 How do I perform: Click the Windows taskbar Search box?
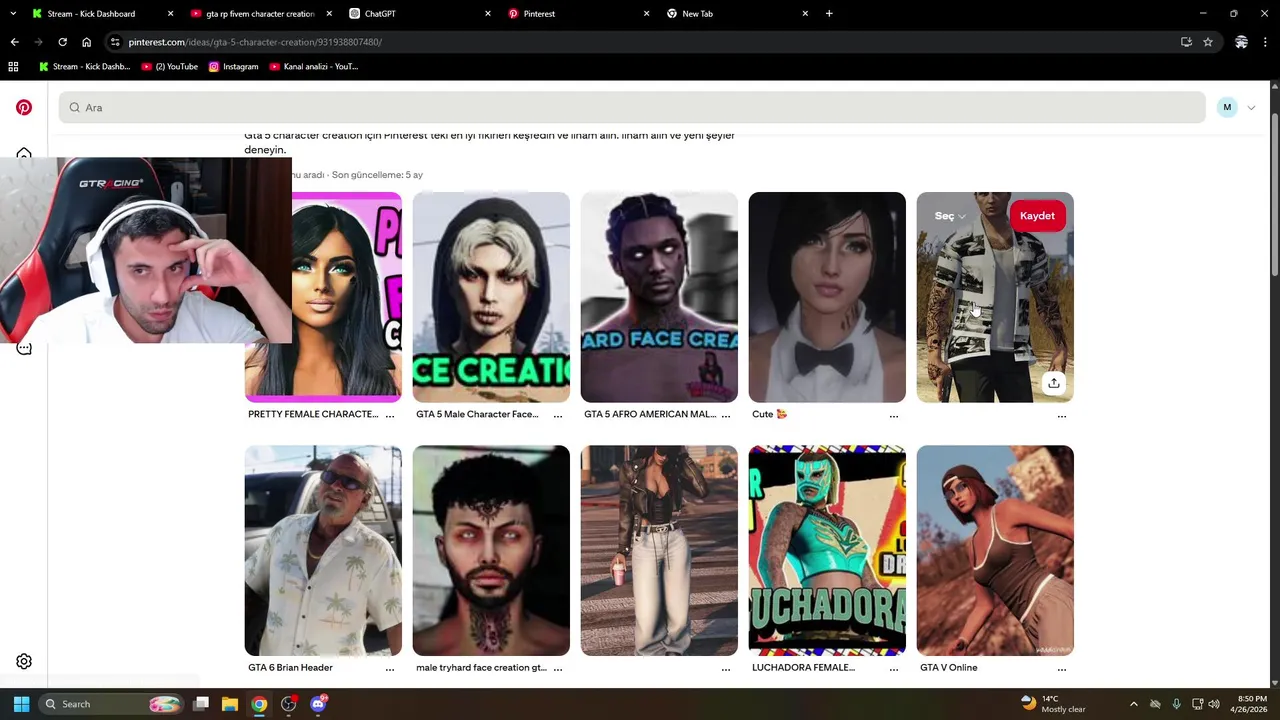(112, 704)
